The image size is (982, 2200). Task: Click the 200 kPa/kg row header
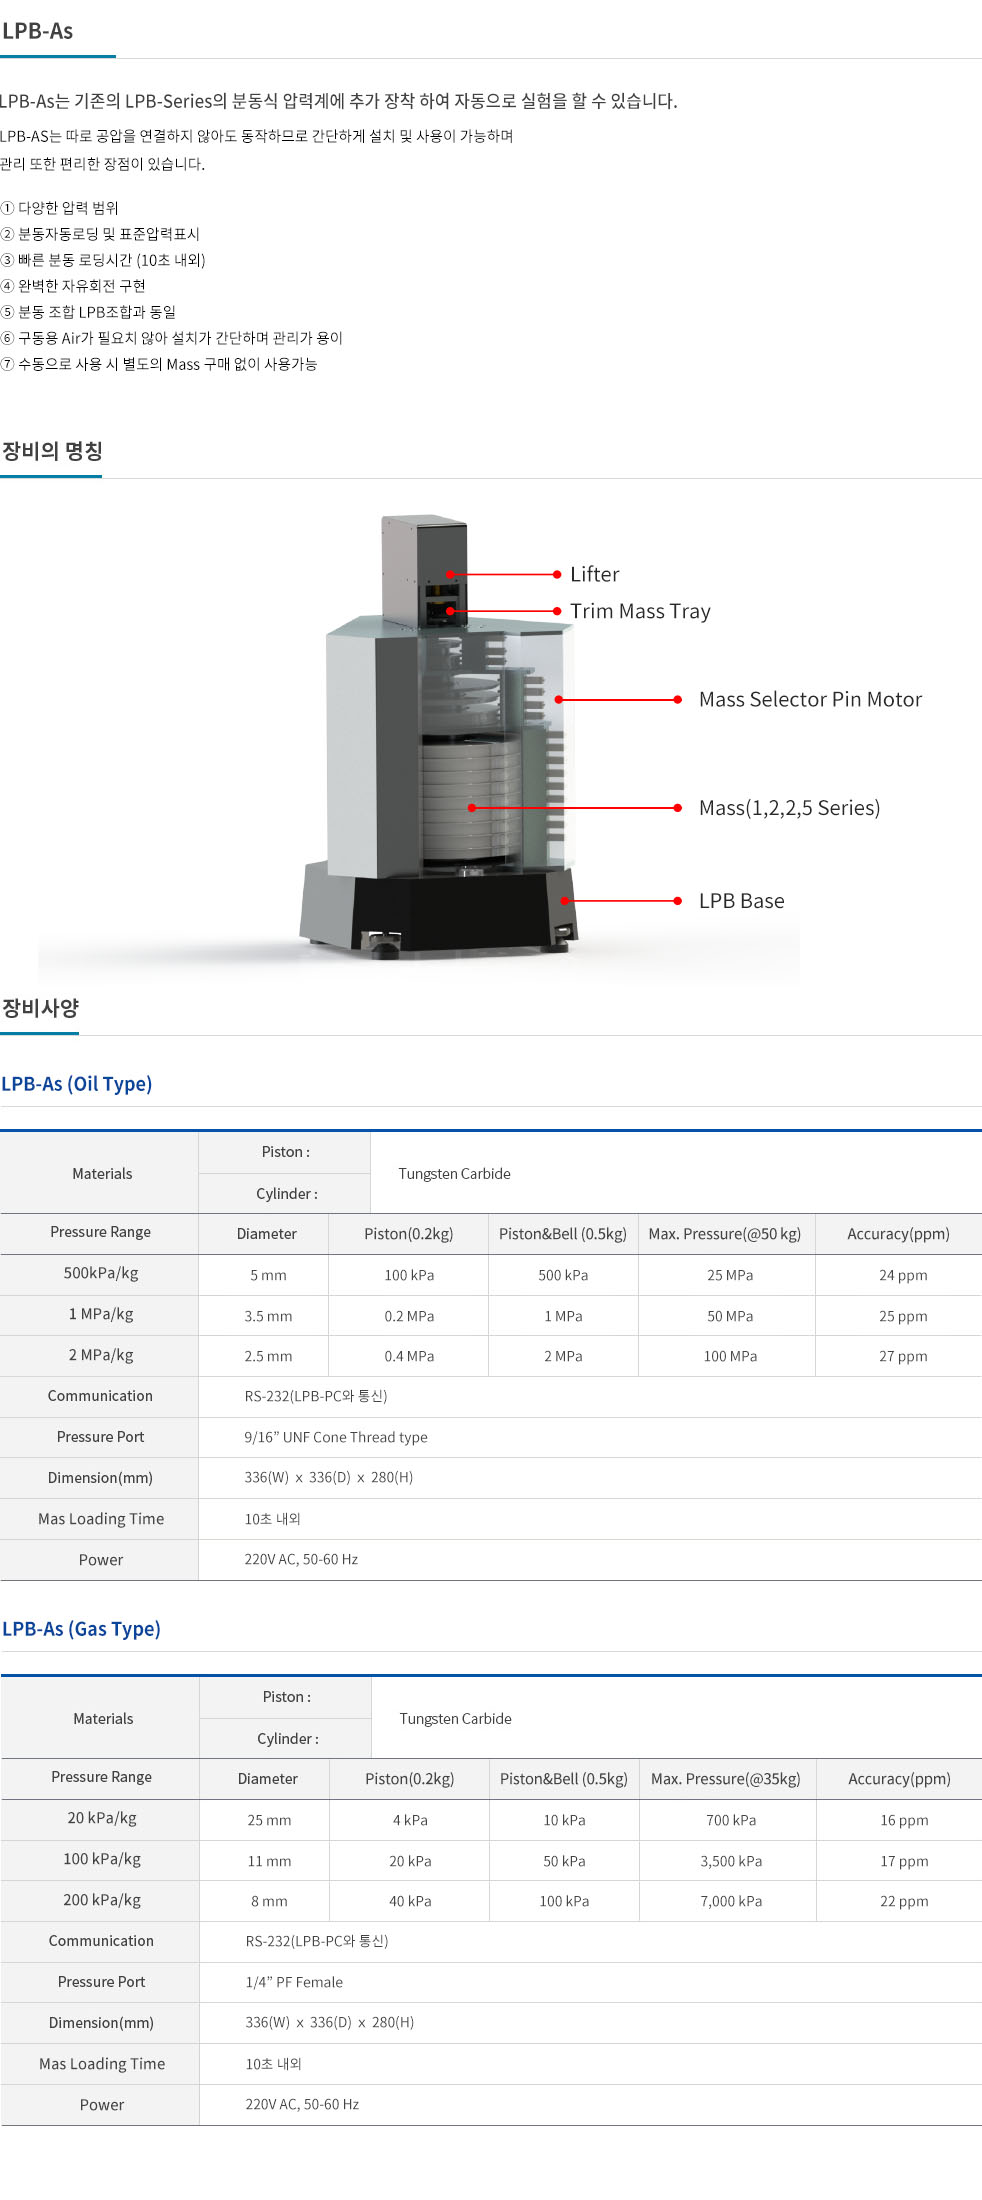102,1900
